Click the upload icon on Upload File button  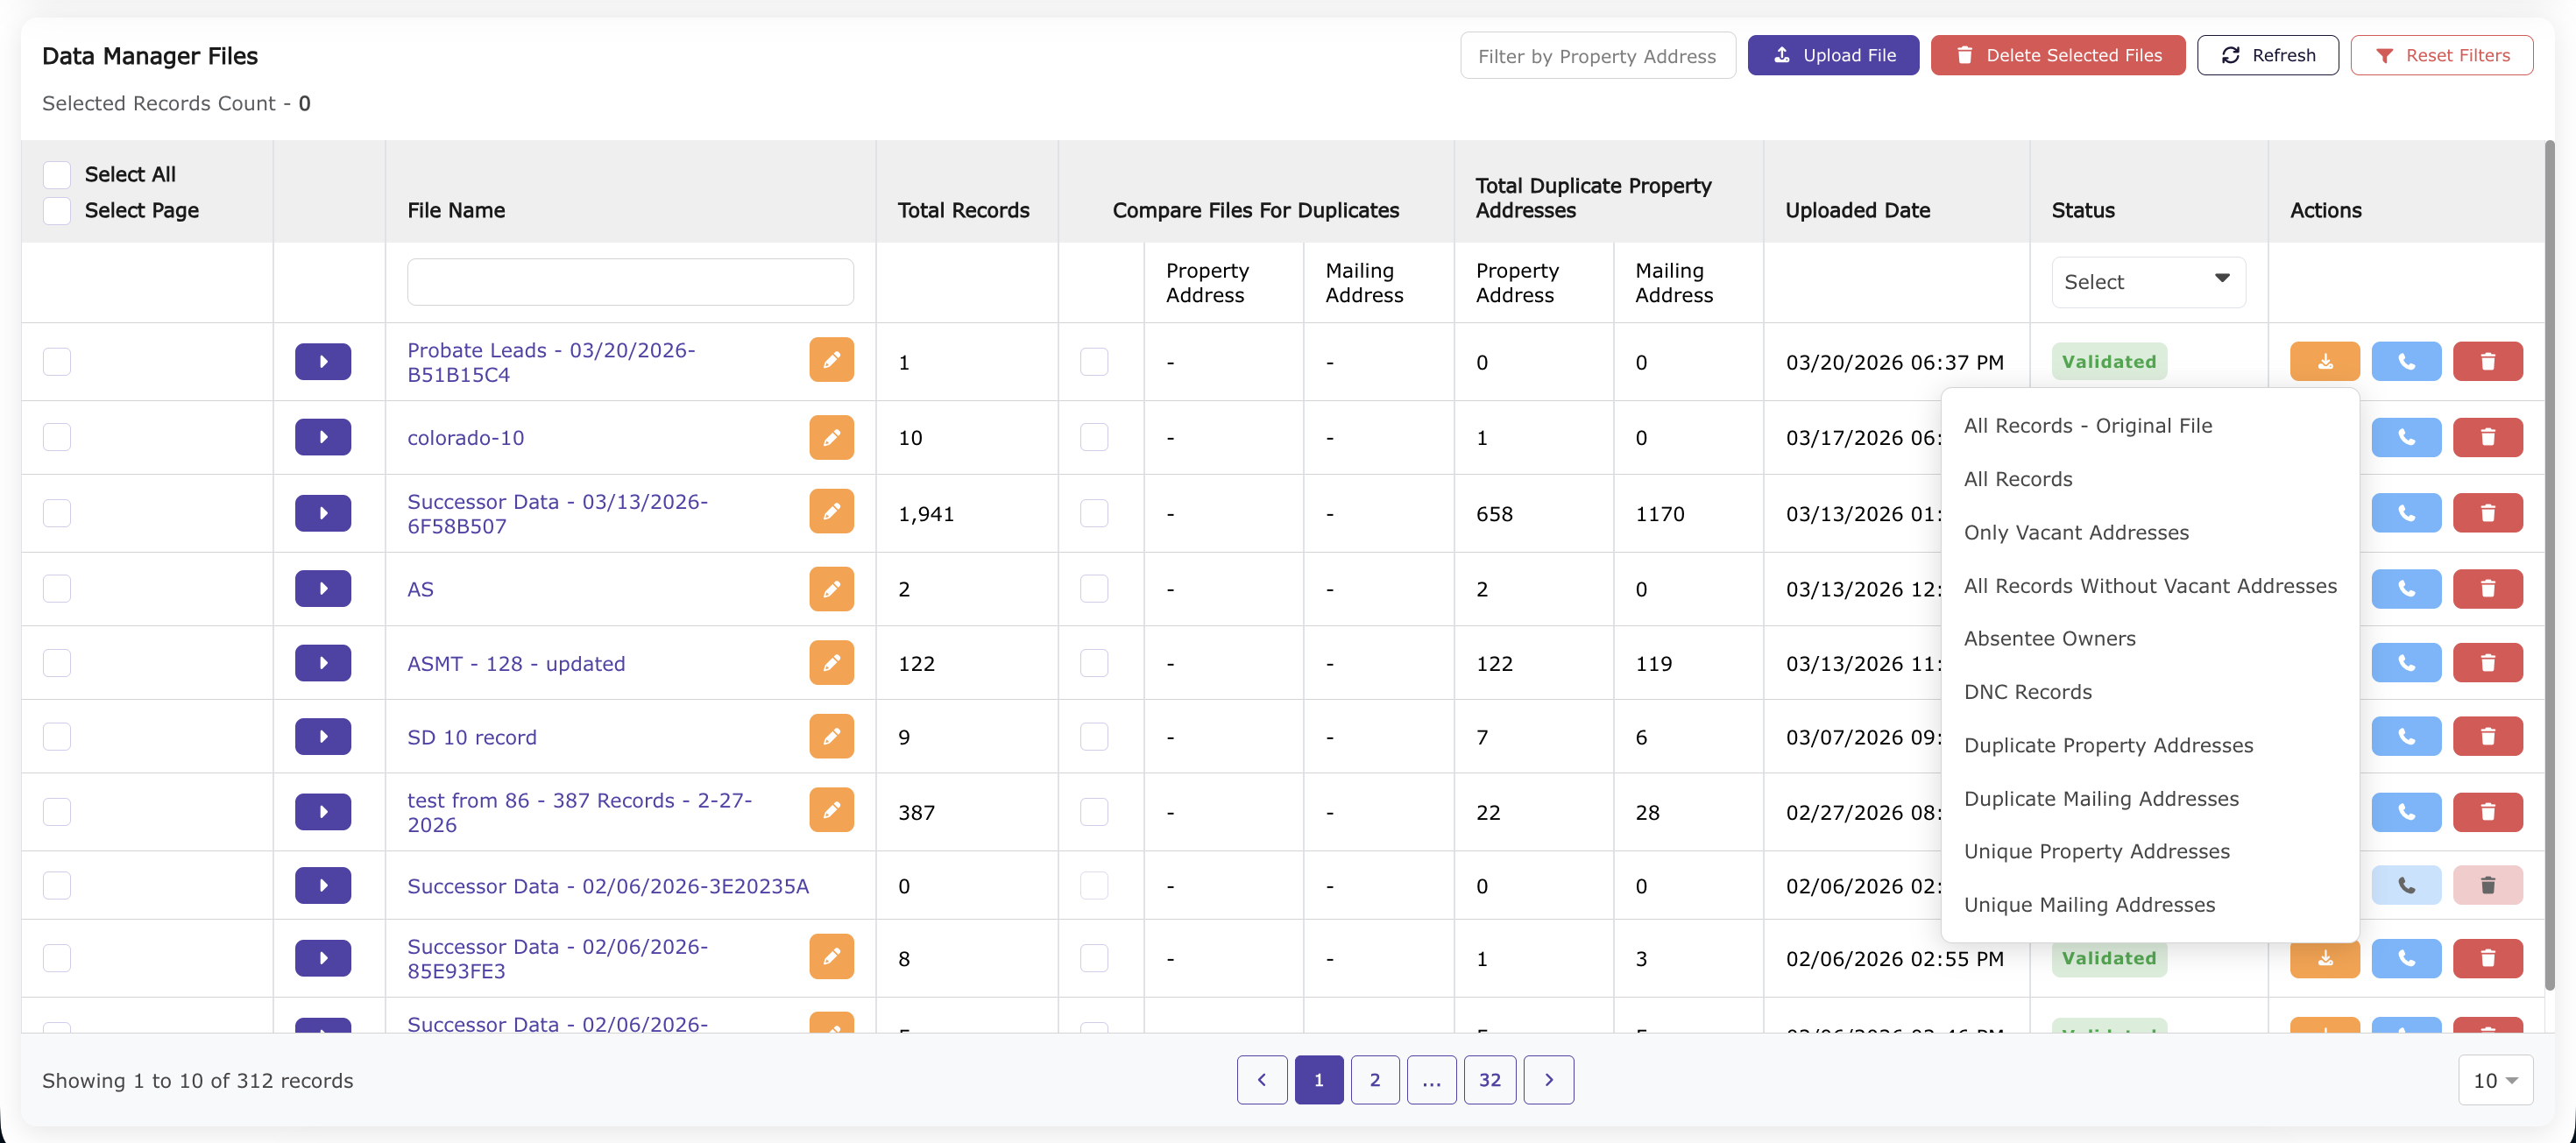point(1783,55)
